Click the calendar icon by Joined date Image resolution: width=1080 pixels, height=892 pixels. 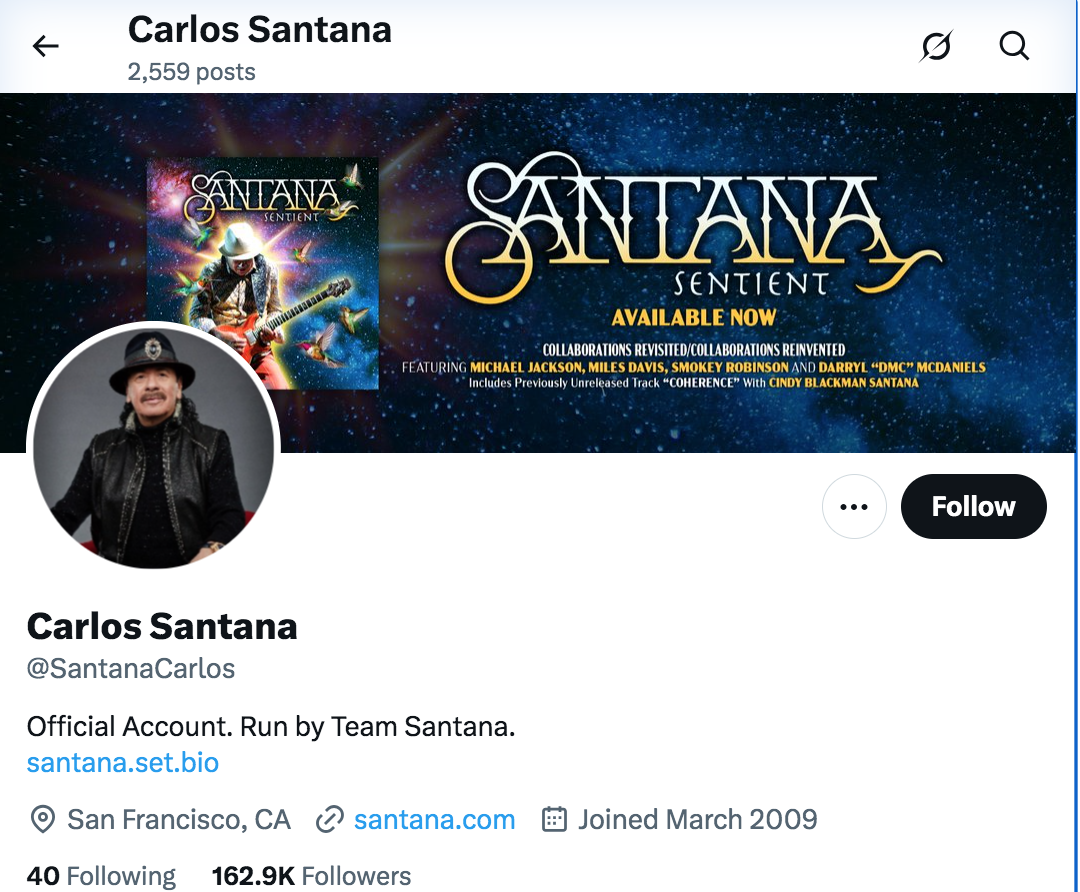click(x=554, y=821)
